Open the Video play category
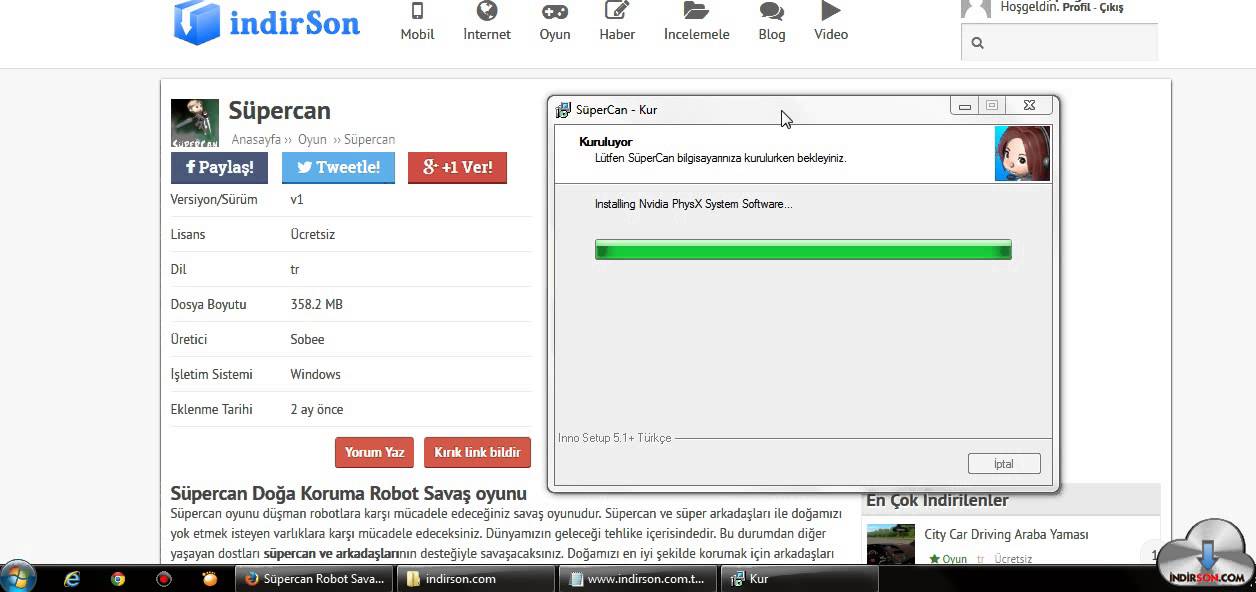1256x592 pixels. click(831, 22)
